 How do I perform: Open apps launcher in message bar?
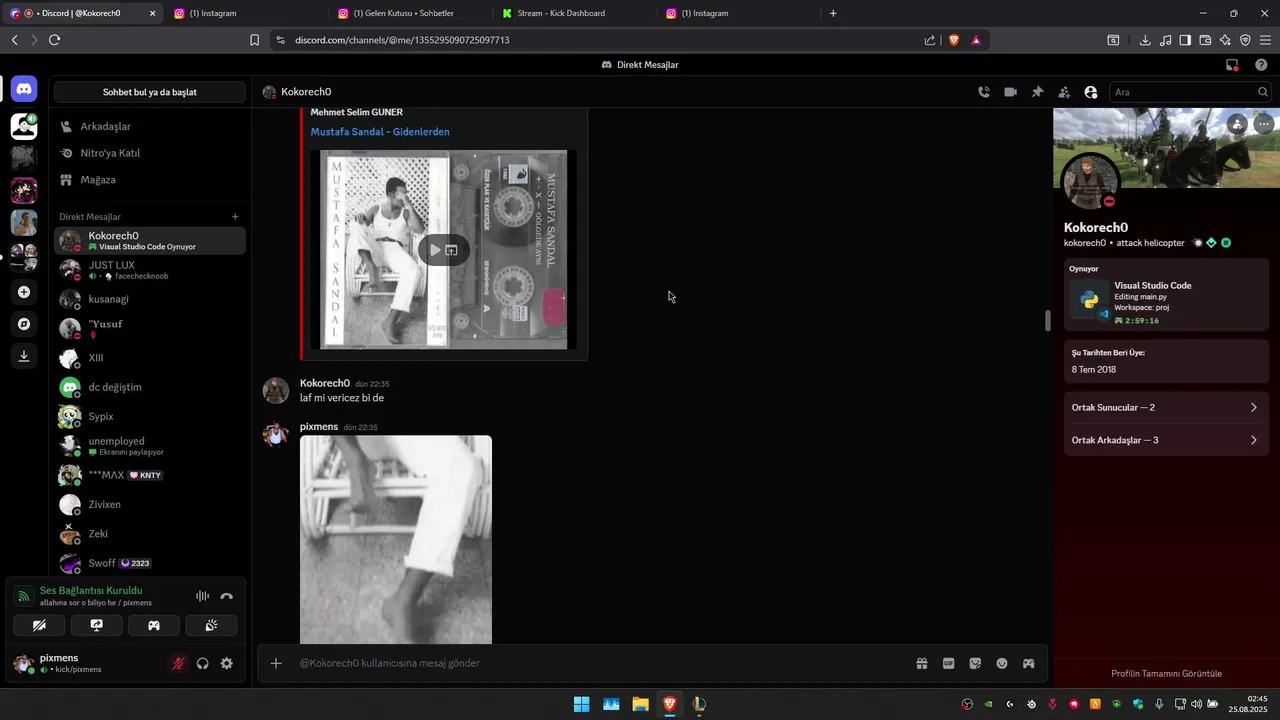coord(1028,663)
